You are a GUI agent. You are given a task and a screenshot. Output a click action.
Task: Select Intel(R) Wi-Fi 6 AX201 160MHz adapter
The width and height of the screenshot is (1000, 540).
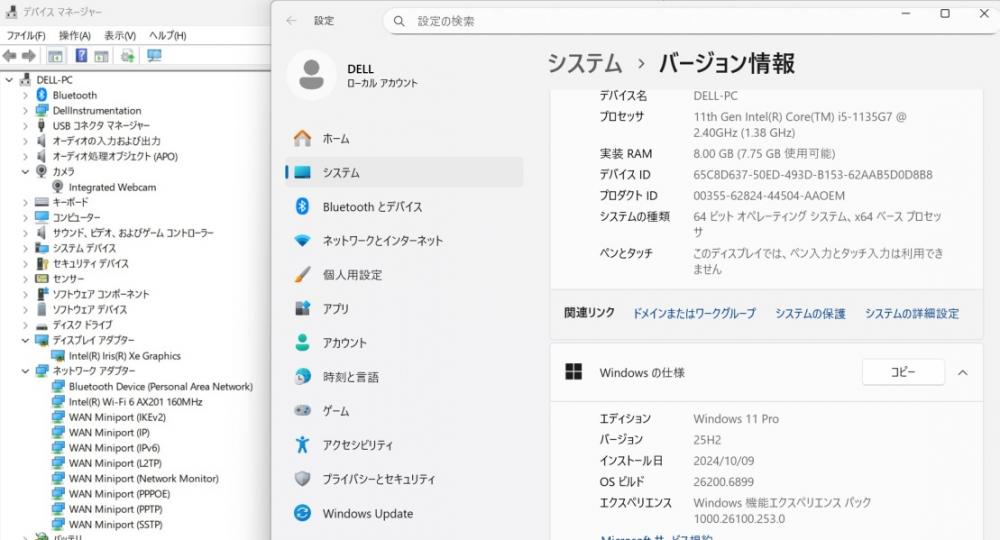coord(135,402)
